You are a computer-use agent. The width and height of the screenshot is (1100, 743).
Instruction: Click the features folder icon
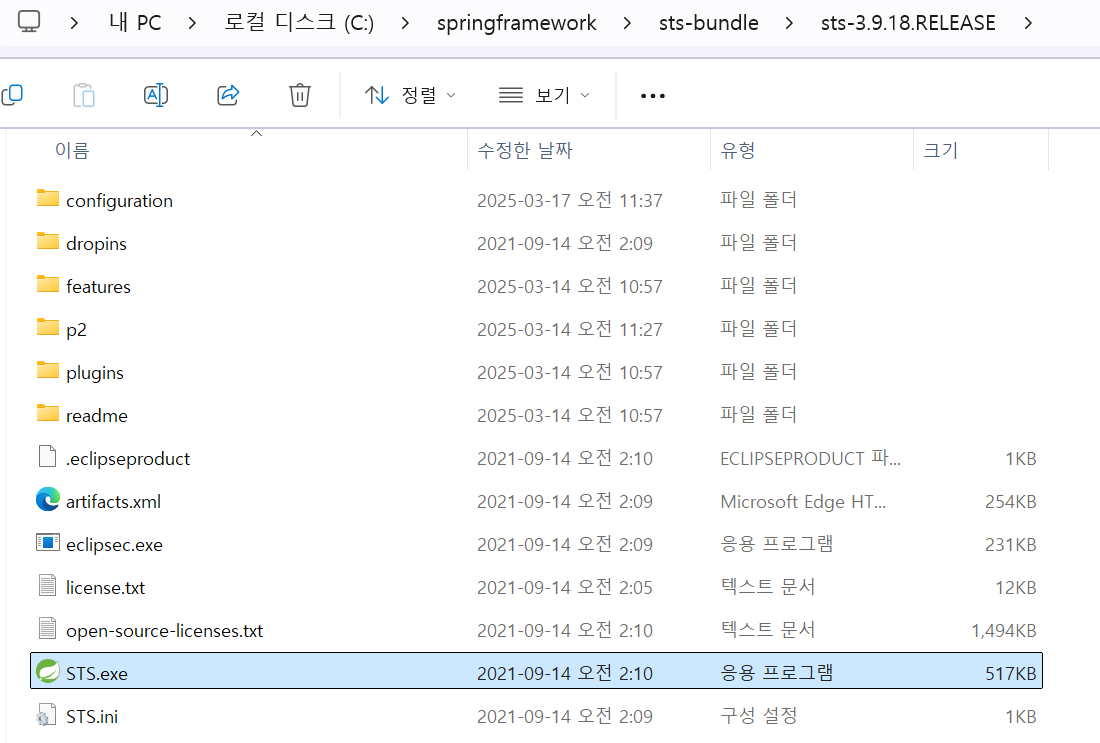[x=48, y=284]
